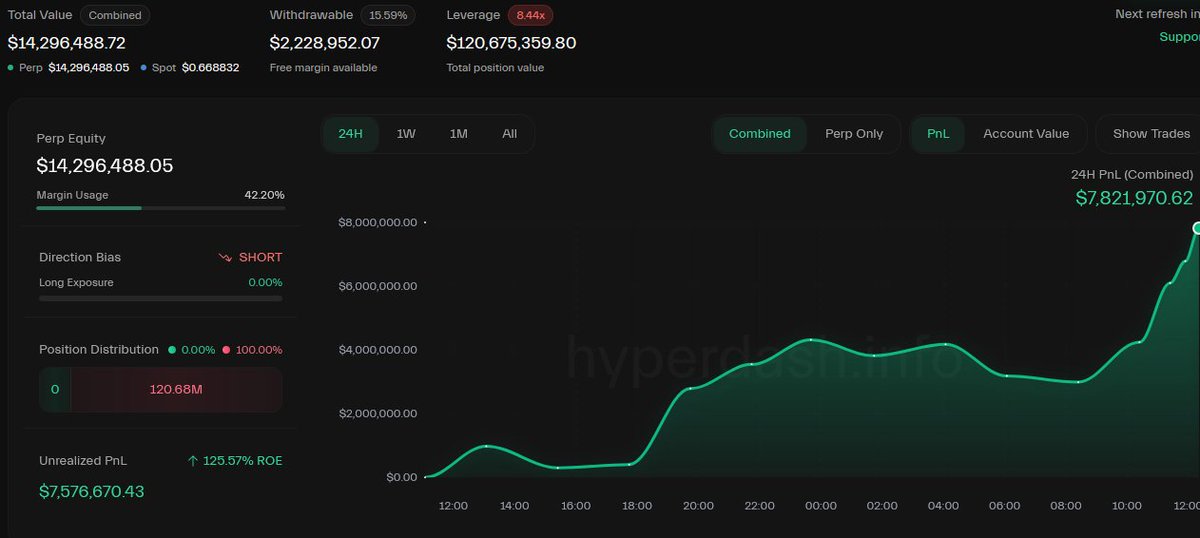This screenshot has width=1200, height=538.
Task: Click the 125.57% ROE text
Action: [241, 461]
